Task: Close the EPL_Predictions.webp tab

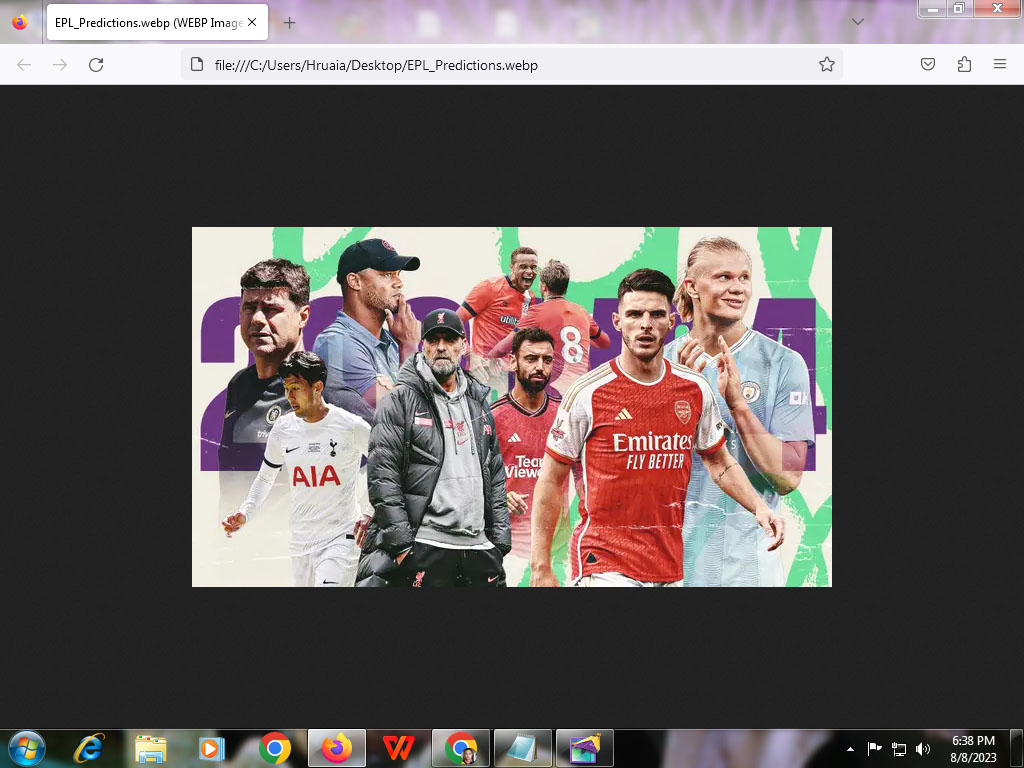Action: point(252,22)
